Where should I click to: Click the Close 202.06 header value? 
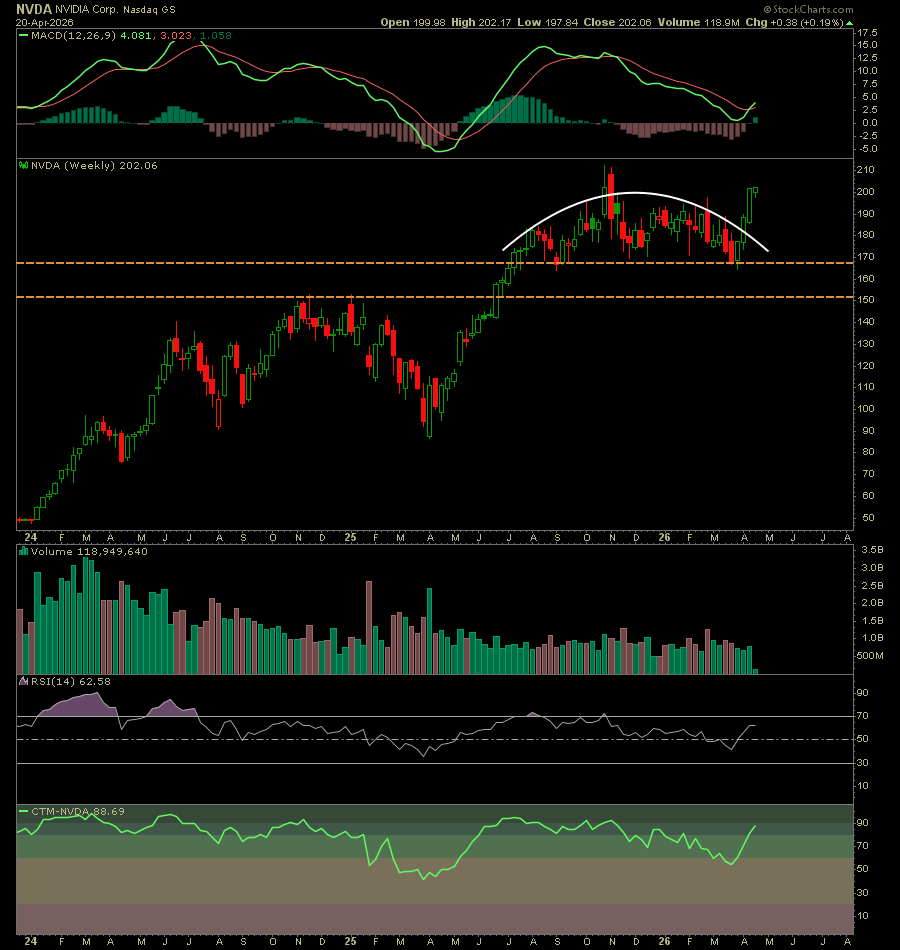point(618,22)
